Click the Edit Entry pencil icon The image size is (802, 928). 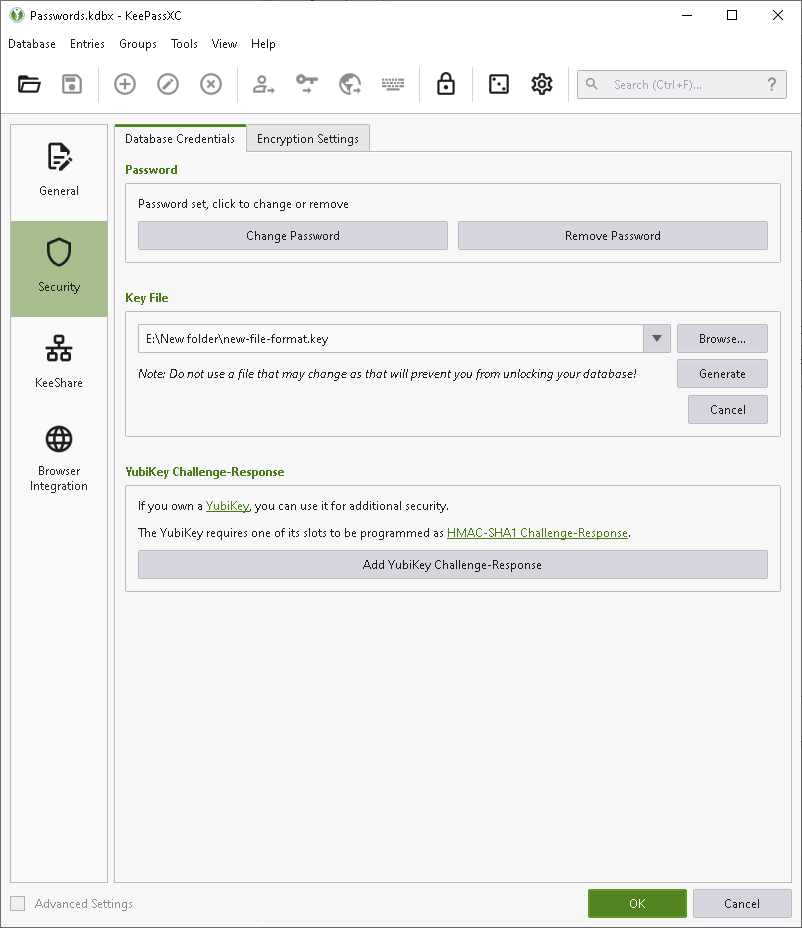click(x=168, y=85)
